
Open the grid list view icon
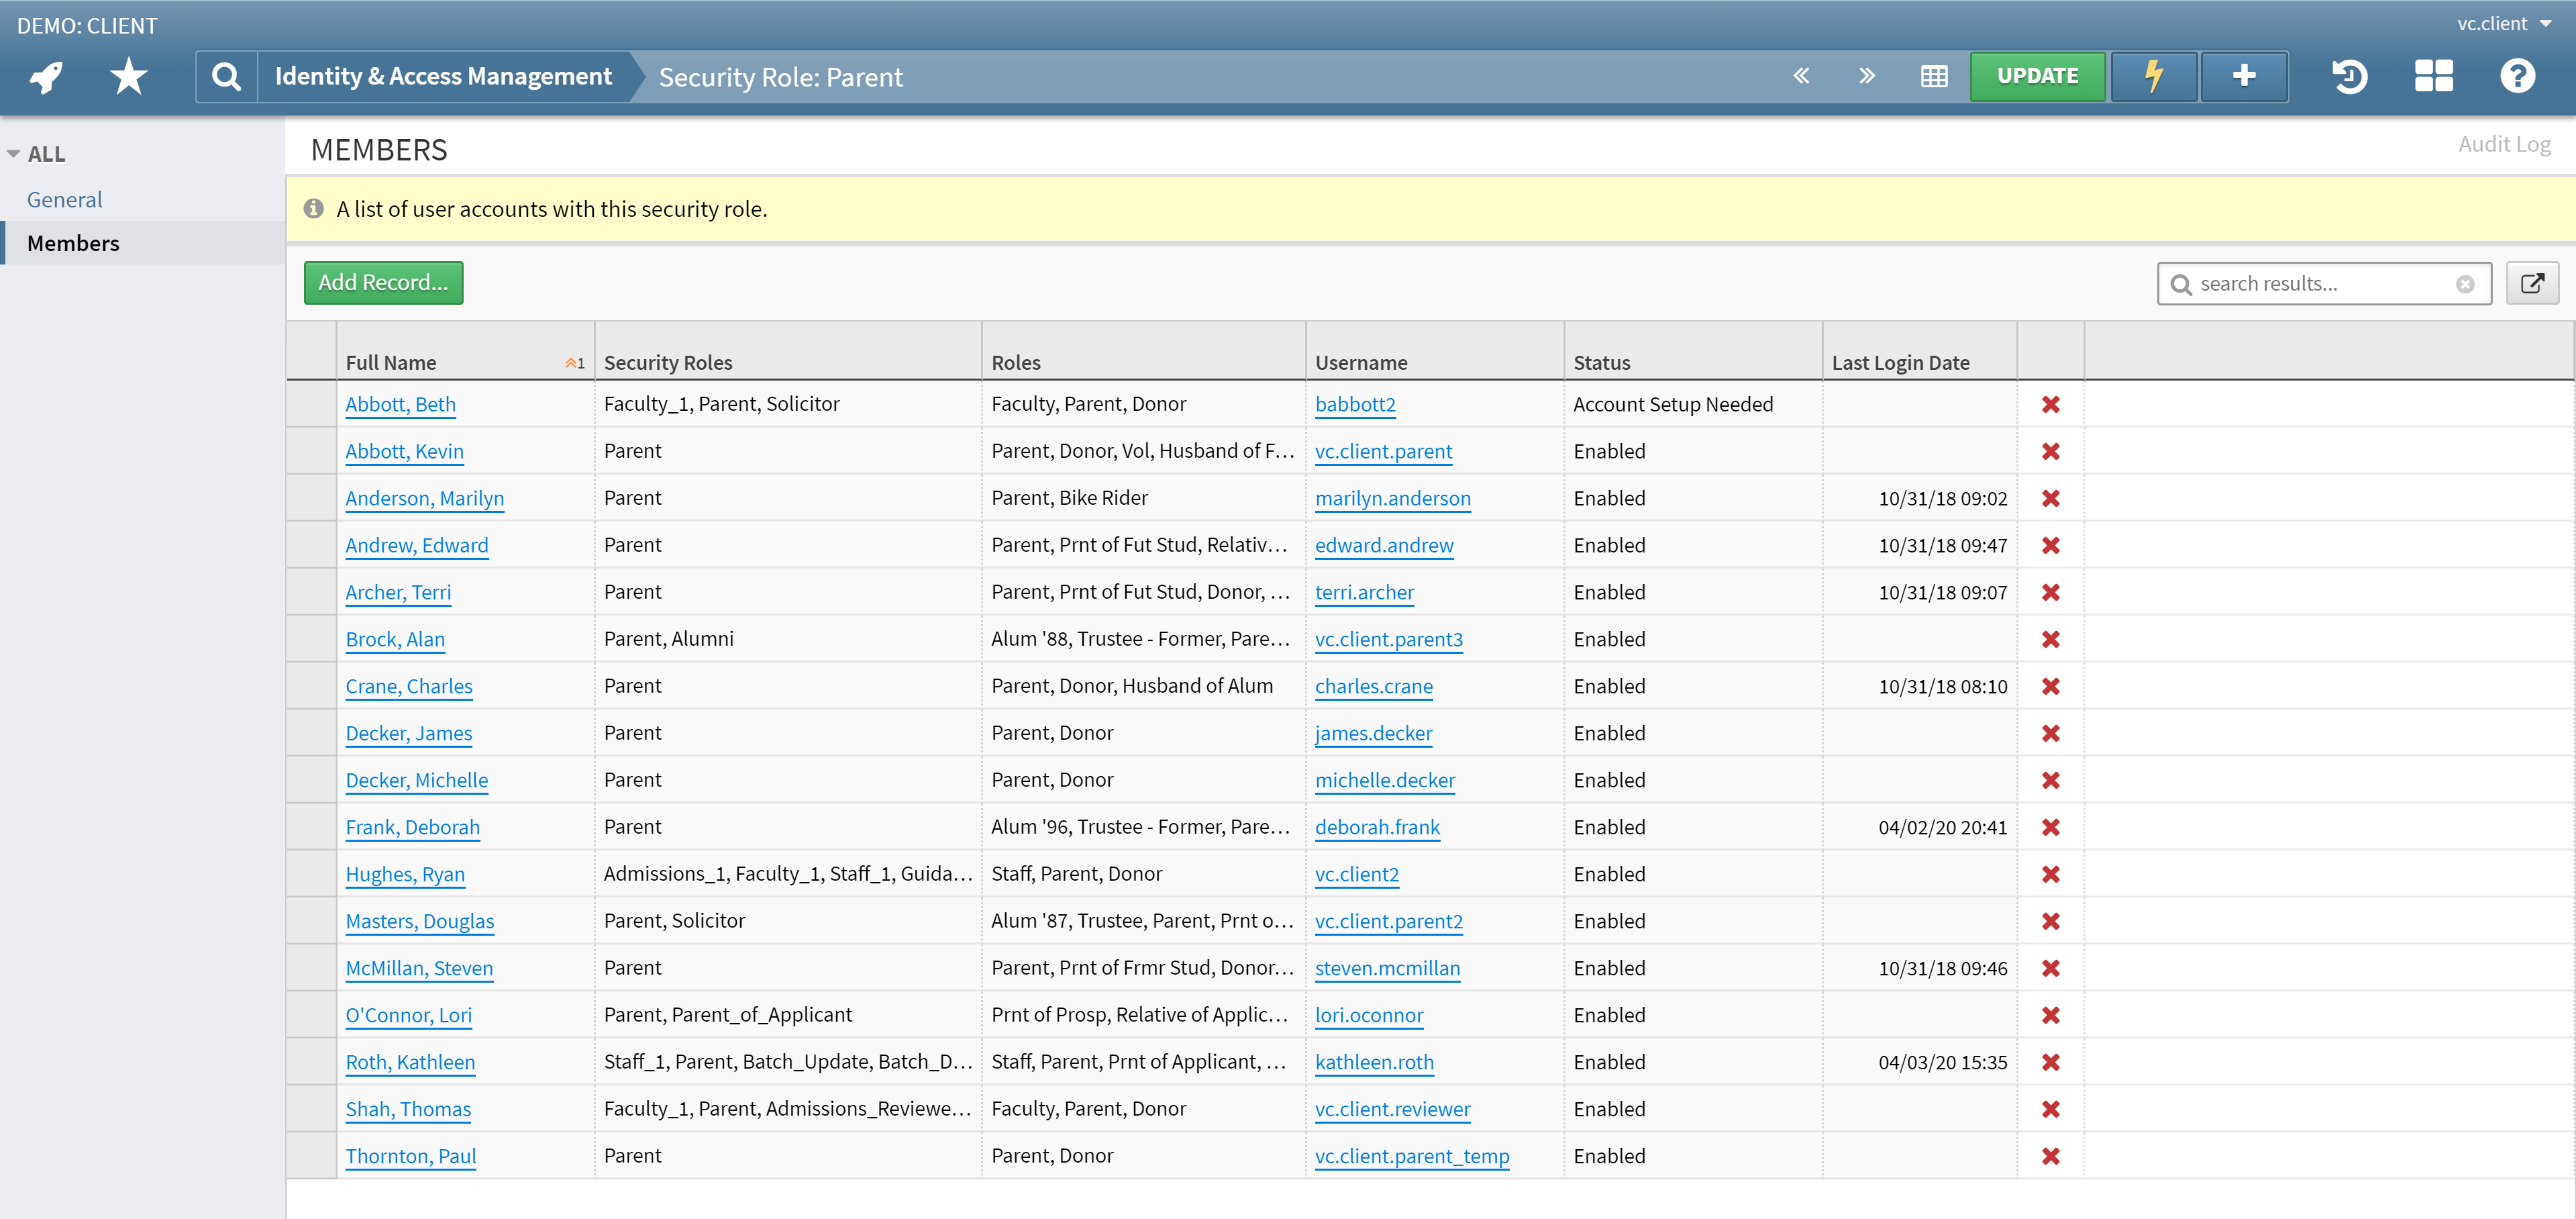point(1934,76)
